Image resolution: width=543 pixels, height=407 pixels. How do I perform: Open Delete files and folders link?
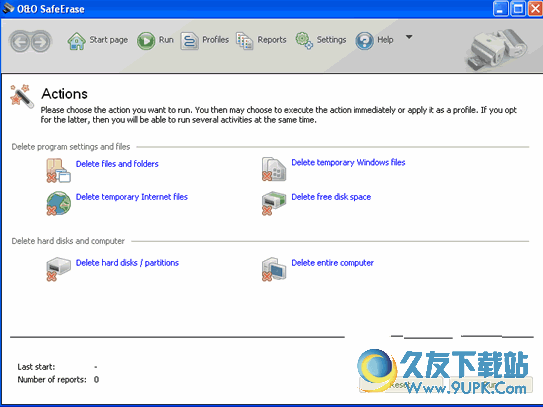(117, 163)
